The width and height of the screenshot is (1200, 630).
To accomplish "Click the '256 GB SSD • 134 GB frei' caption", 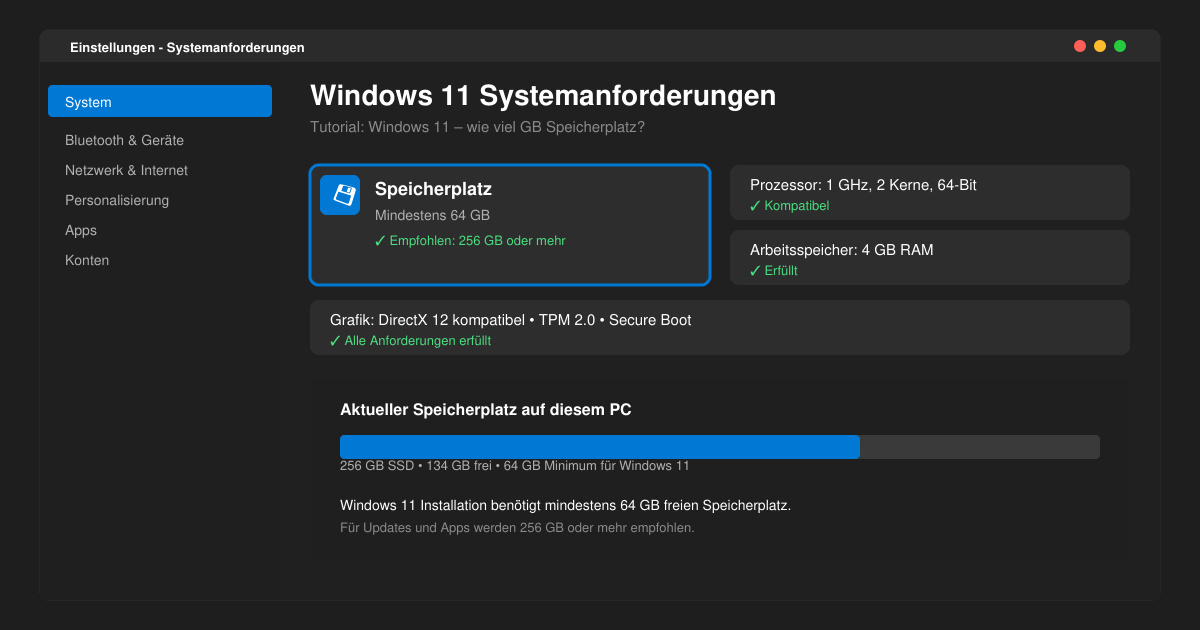I will tap(515, 466).
